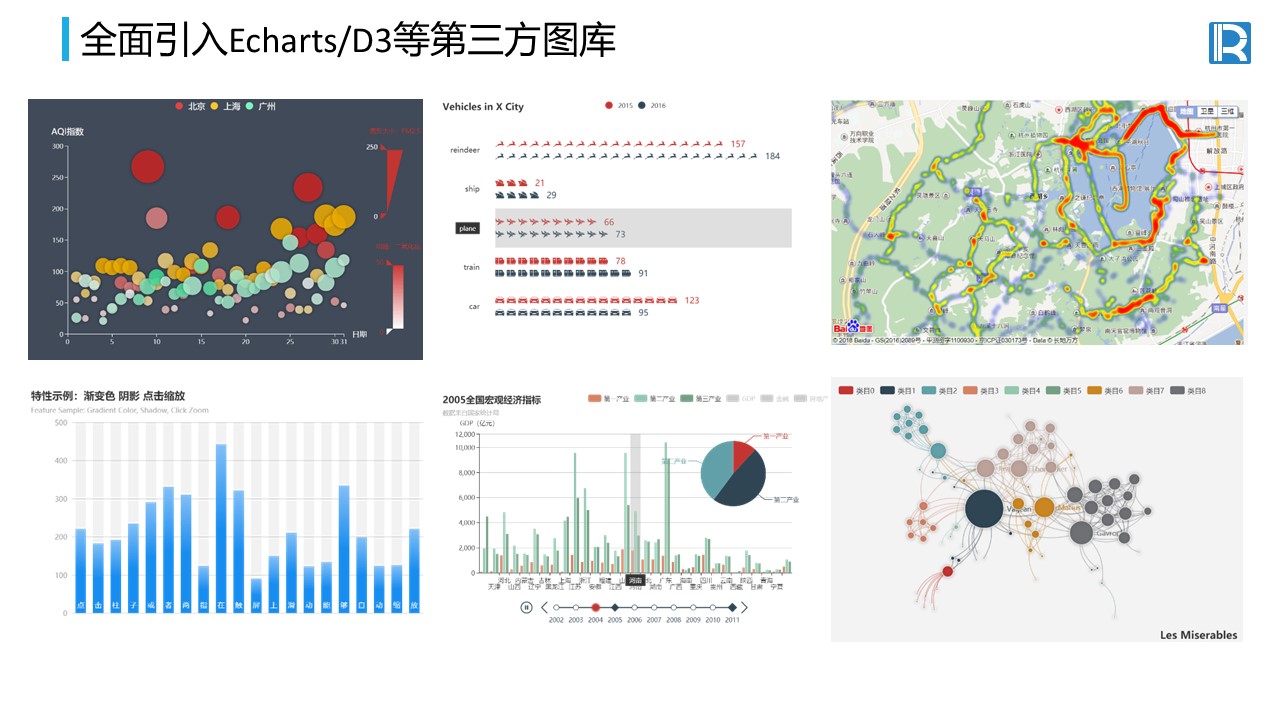Image resolution: width=1280 pixels, height=720 pixels.
Task: Jump to the 2011 diamond timeline marker
Action: pos(732,608)
